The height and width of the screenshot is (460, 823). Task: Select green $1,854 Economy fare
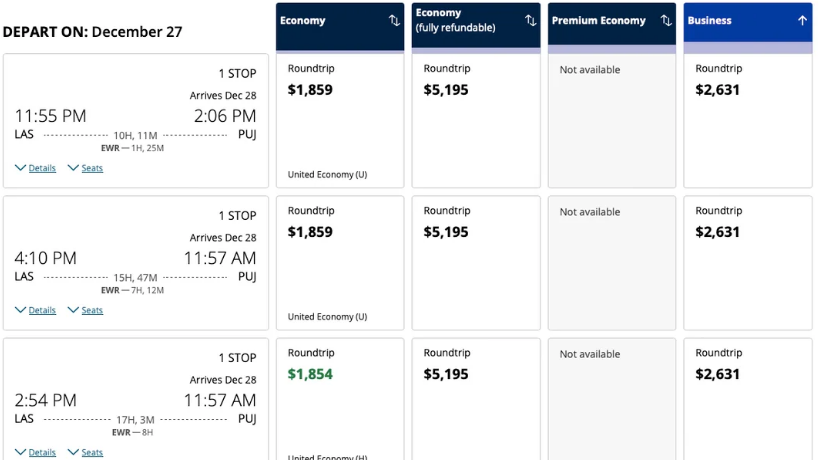point(340,398)
